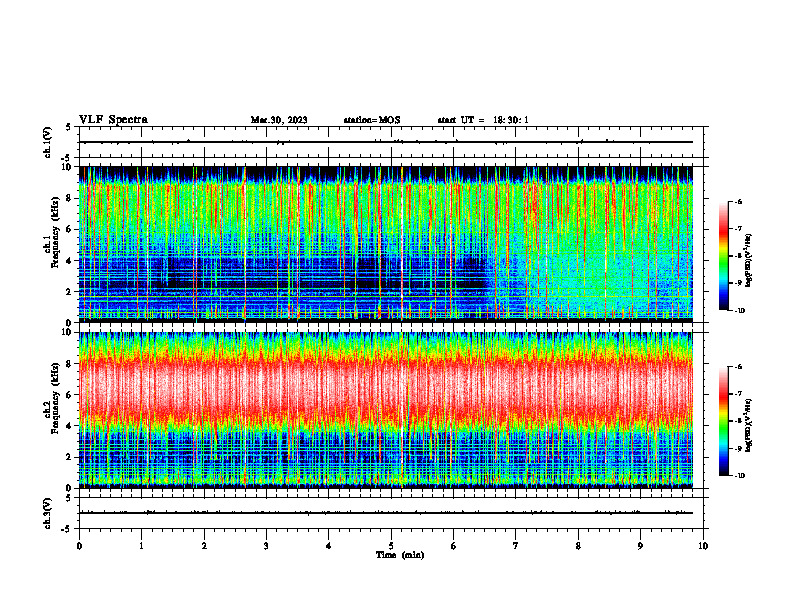The image size is (792, 612).
Task: Click the time axis tick label '5'
Action: pyautogui.click(x=391, y=546)
